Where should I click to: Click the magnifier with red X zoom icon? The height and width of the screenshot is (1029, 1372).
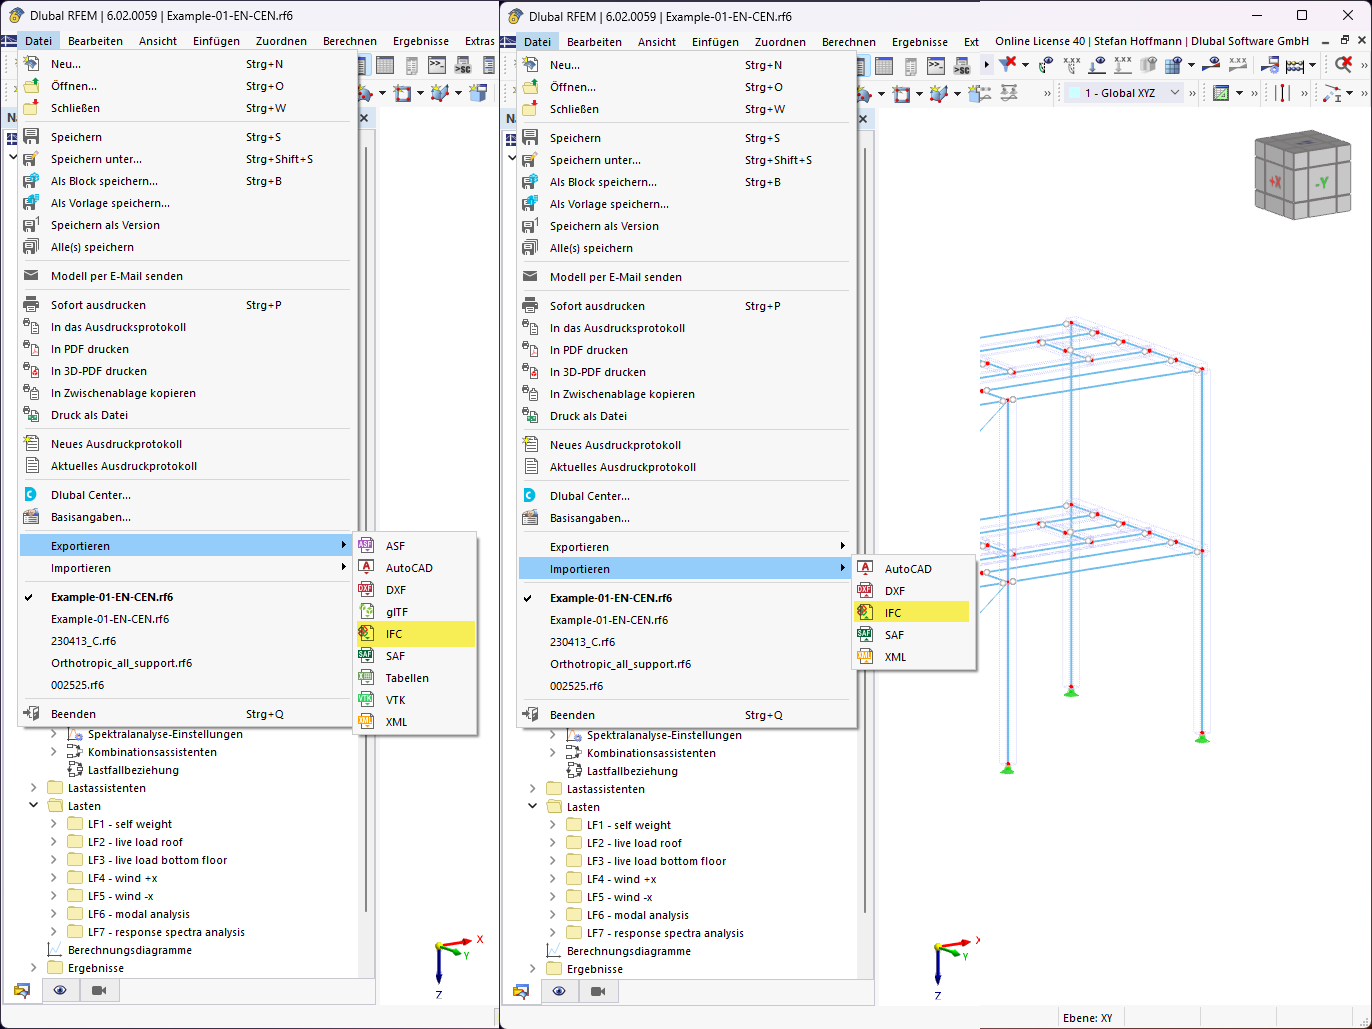coord(1343,63)
